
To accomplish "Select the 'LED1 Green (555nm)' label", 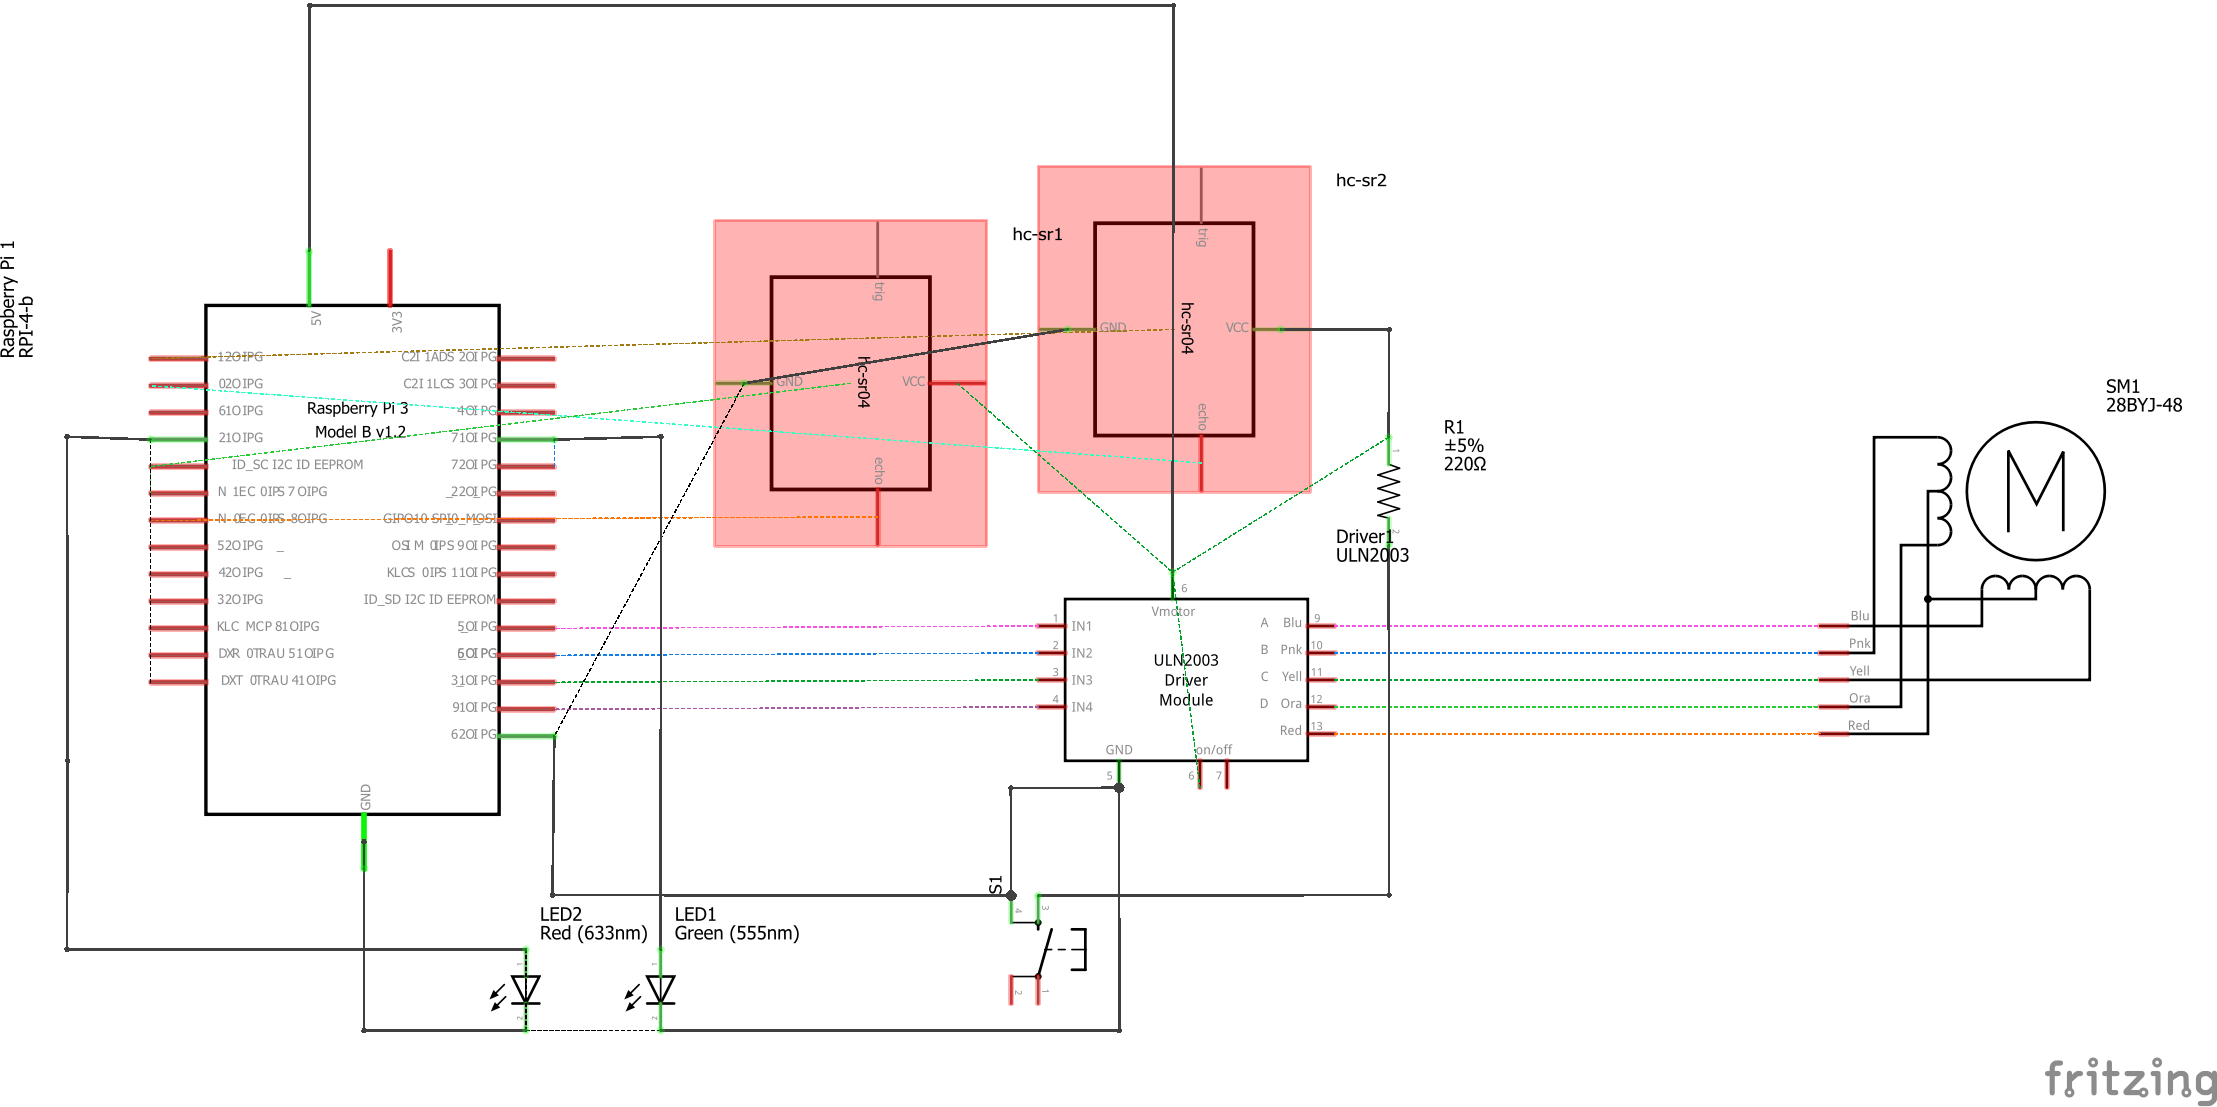I will 737,924.
